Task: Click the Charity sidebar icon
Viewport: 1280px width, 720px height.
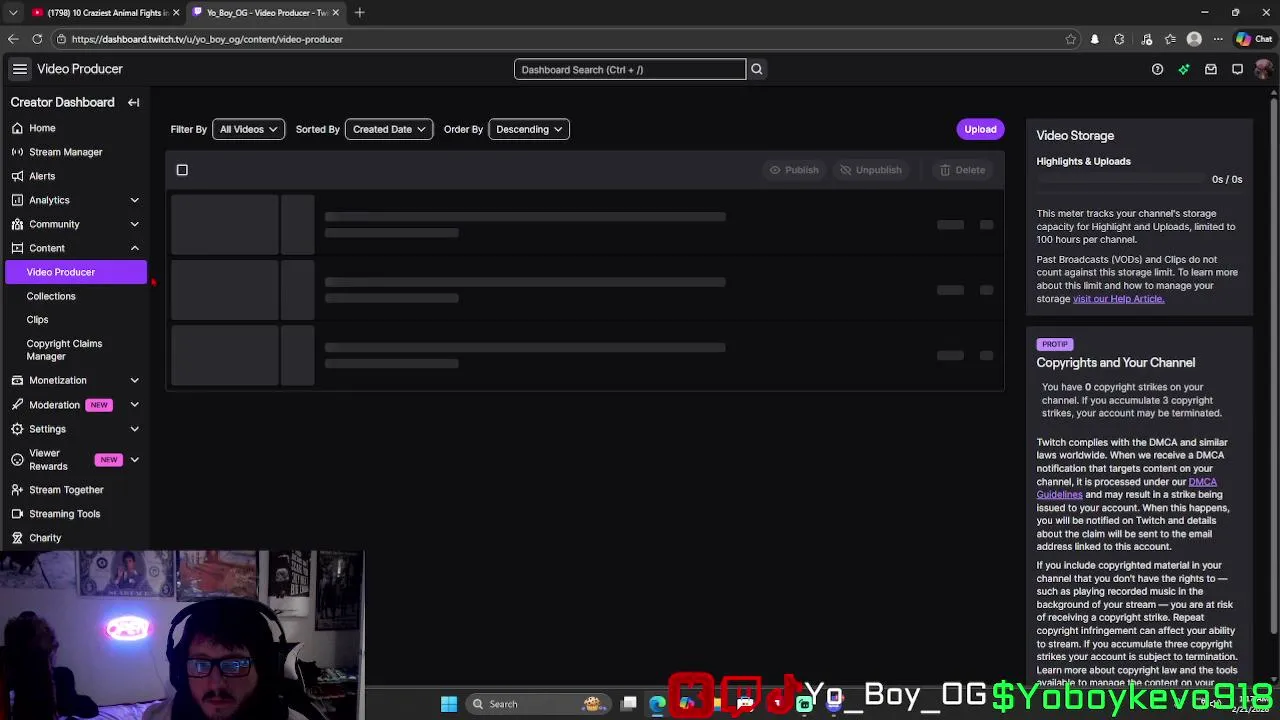Action: [17, 538]
